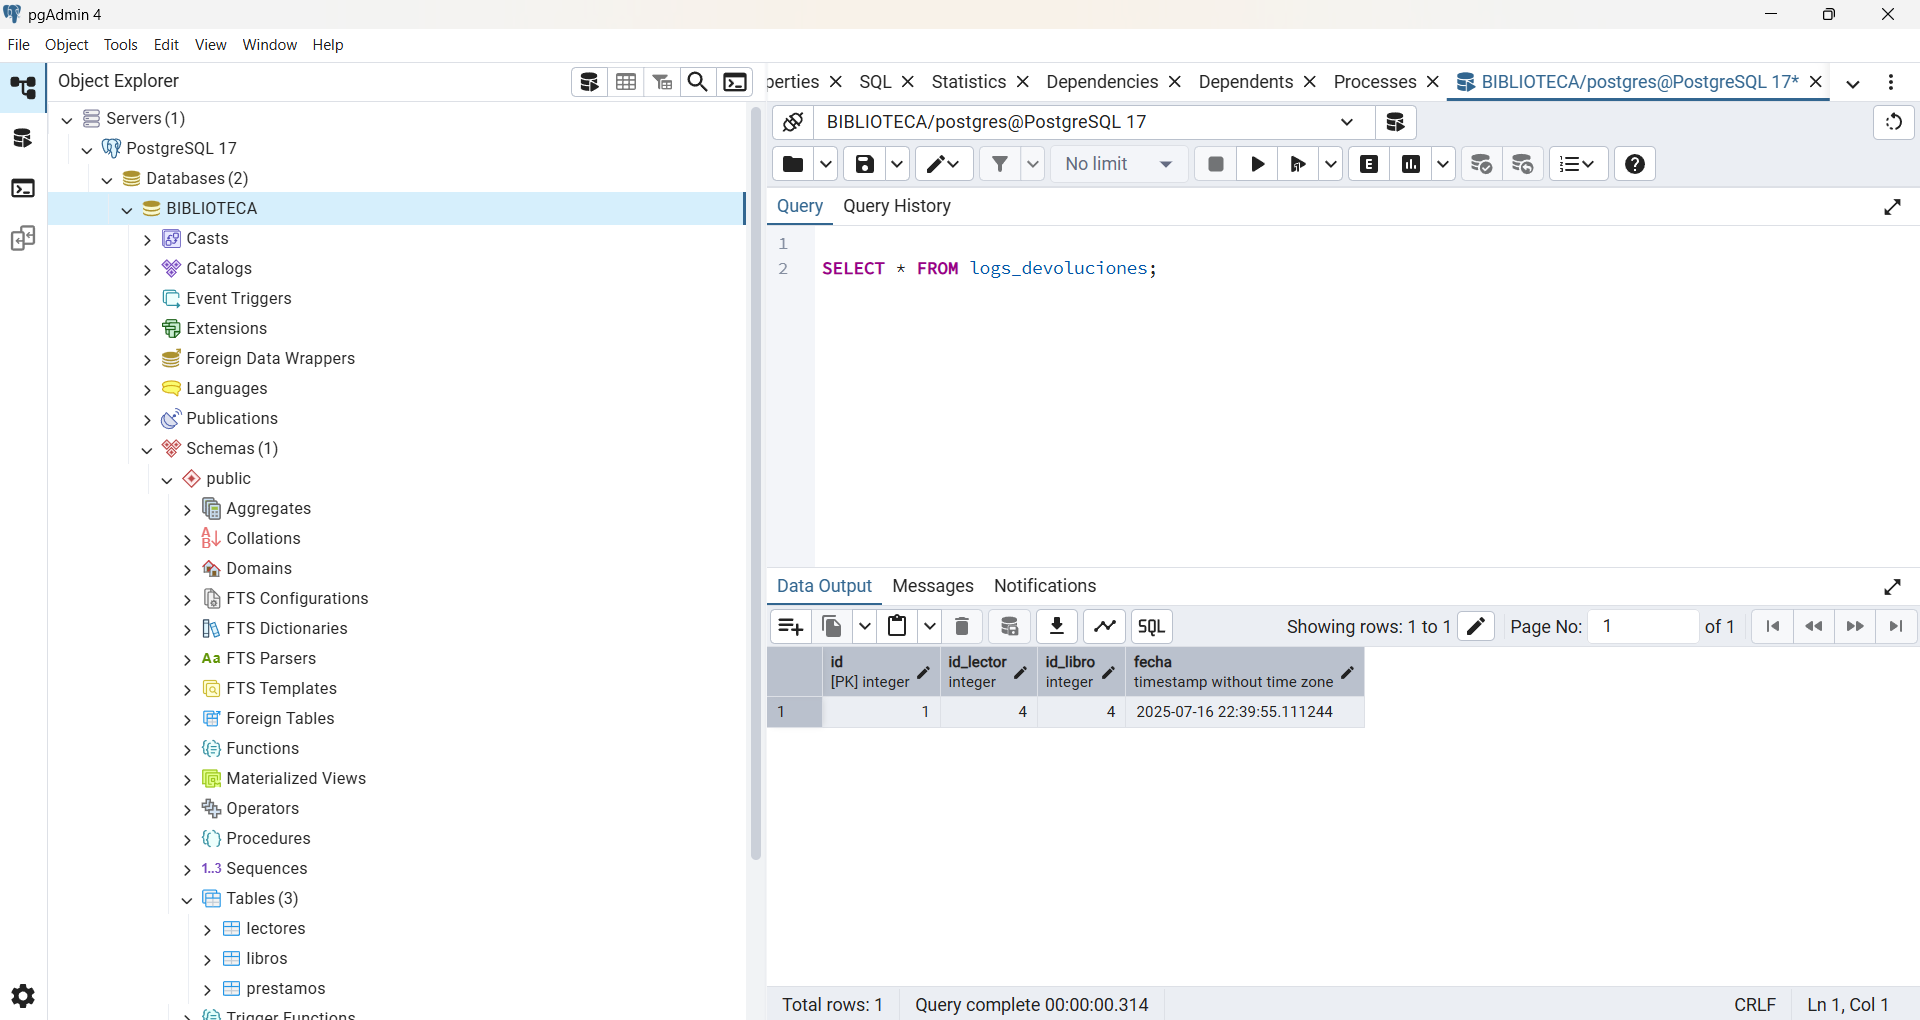Click the fecha column header
This screenshot has width=1920, height=1020.
tap(1244, 672)
